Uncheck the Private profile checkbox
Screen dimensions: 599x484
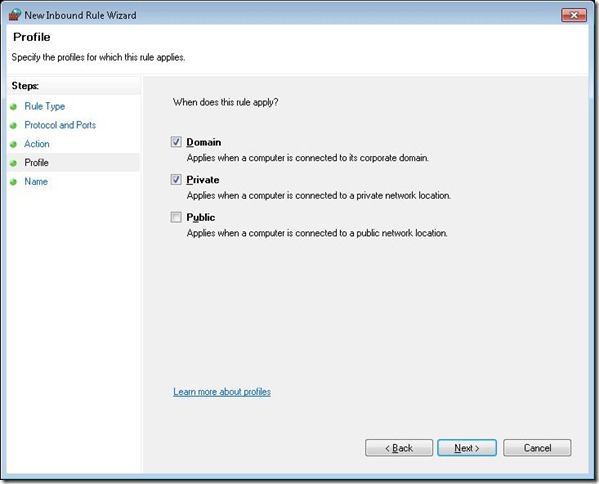point(176,180)
